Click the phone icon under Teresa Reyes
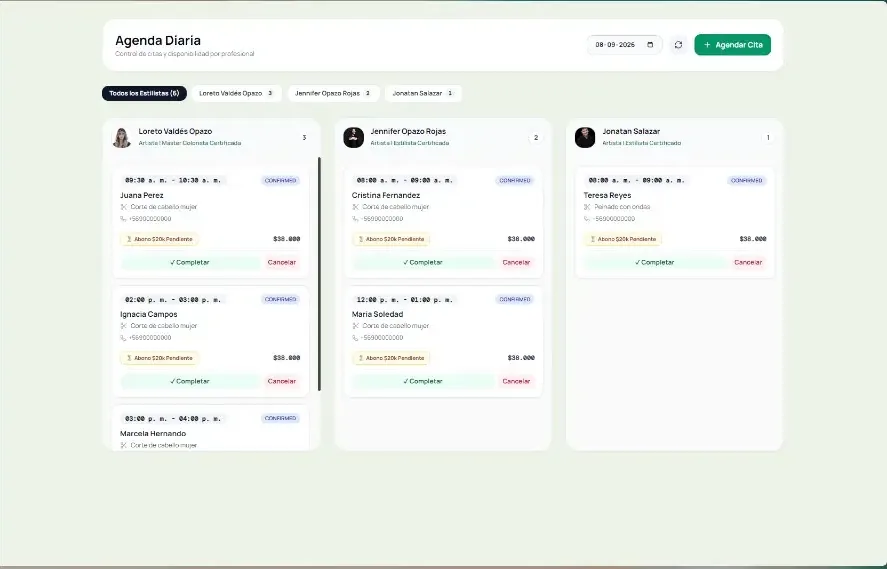 point(587,219)
